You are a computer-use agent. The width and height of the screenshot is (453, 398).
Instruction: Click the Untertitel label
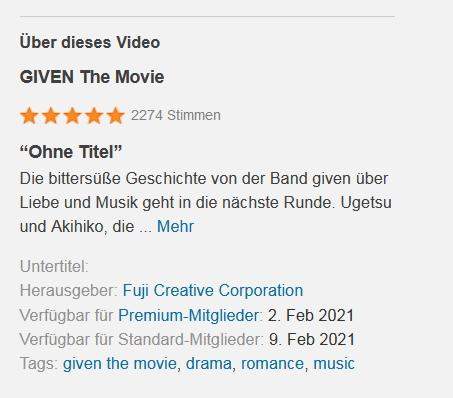click(54, 266)
